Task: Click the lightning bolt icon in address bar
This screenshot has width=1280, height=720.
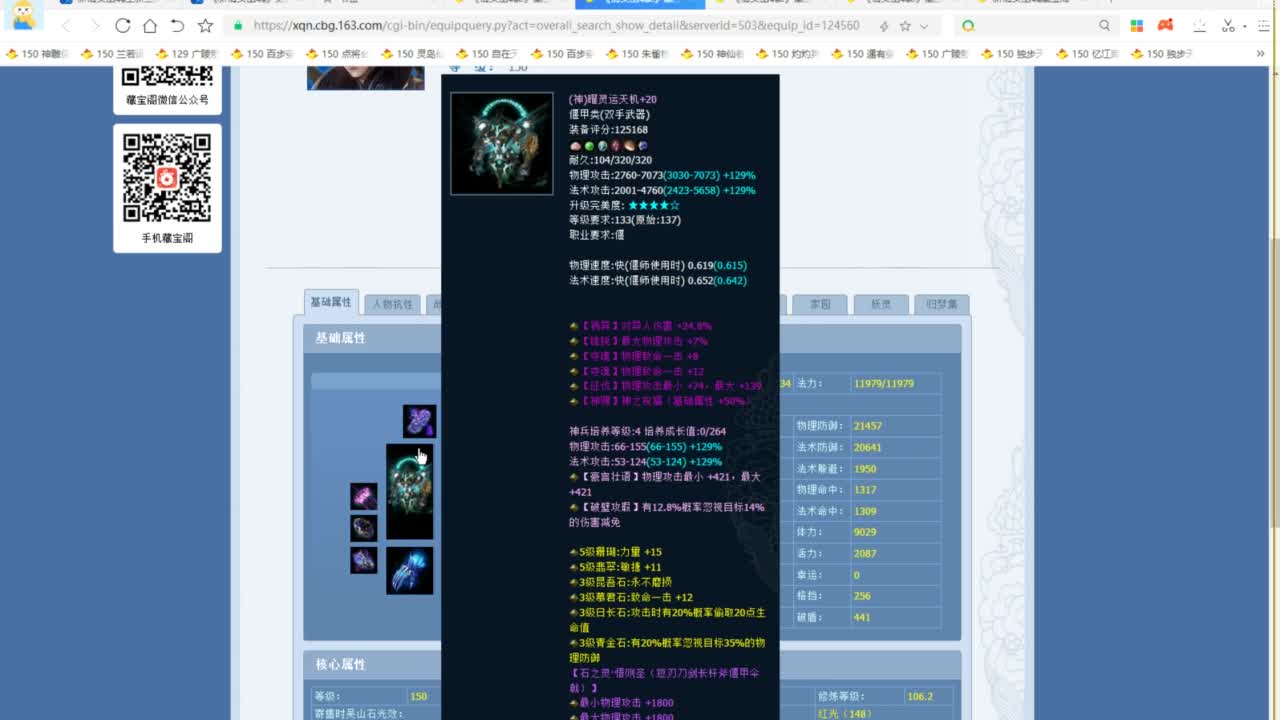Action: [883, 25]
